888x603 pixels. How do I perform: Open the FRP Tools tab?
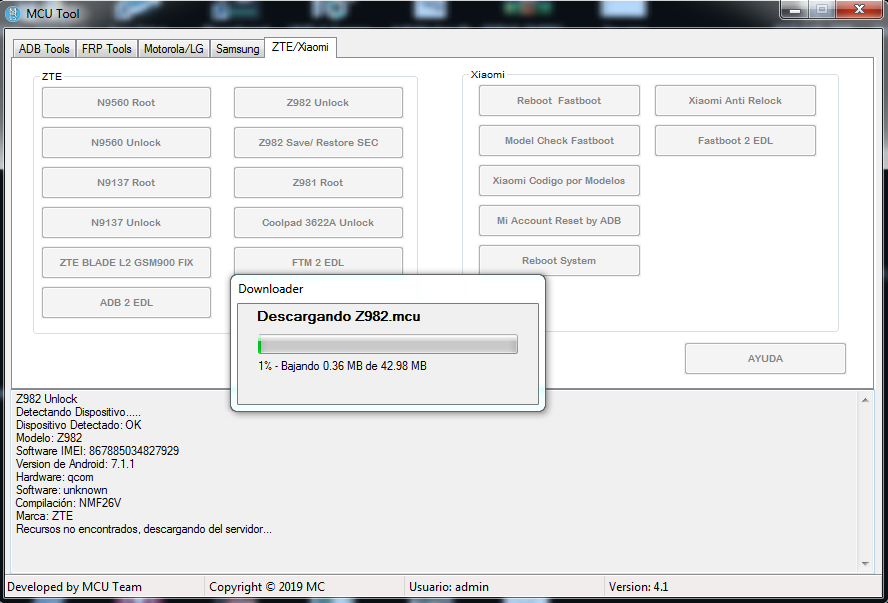point(106,49)
